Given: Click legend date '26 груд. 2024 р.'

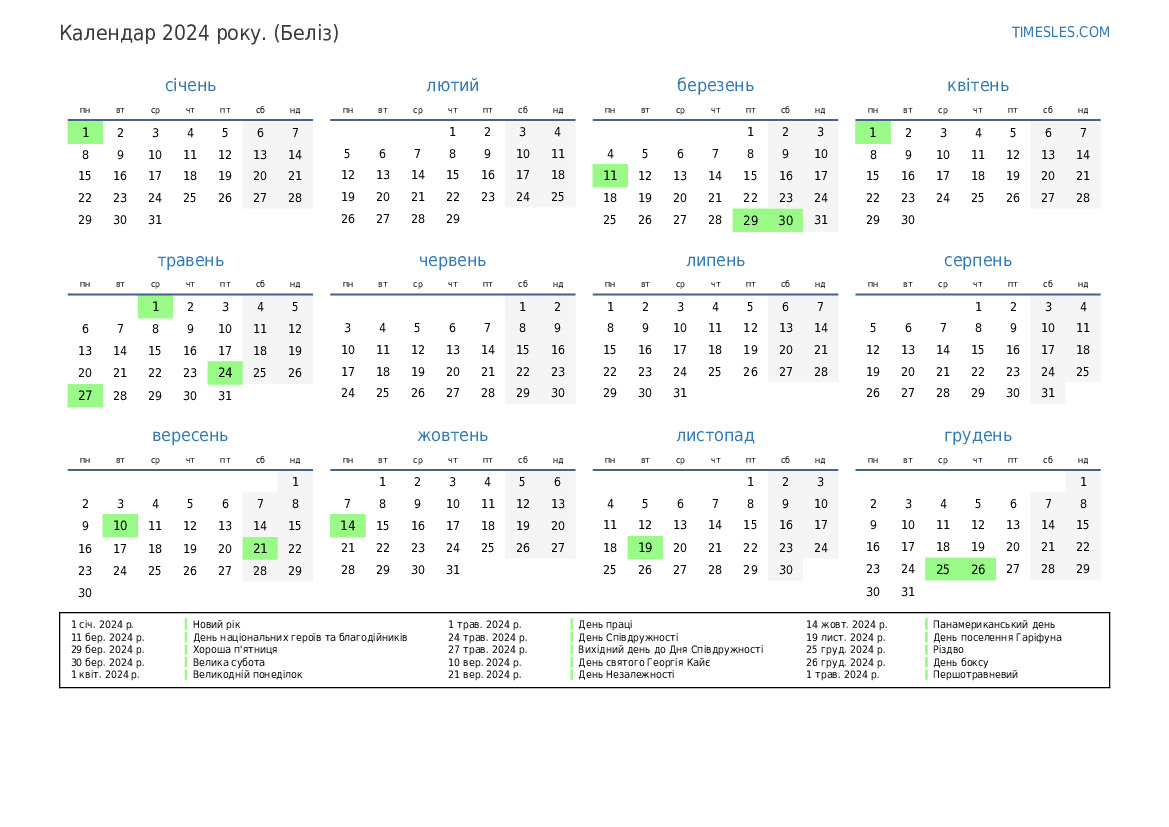Looking at the screenshot, I should (845, 662).
